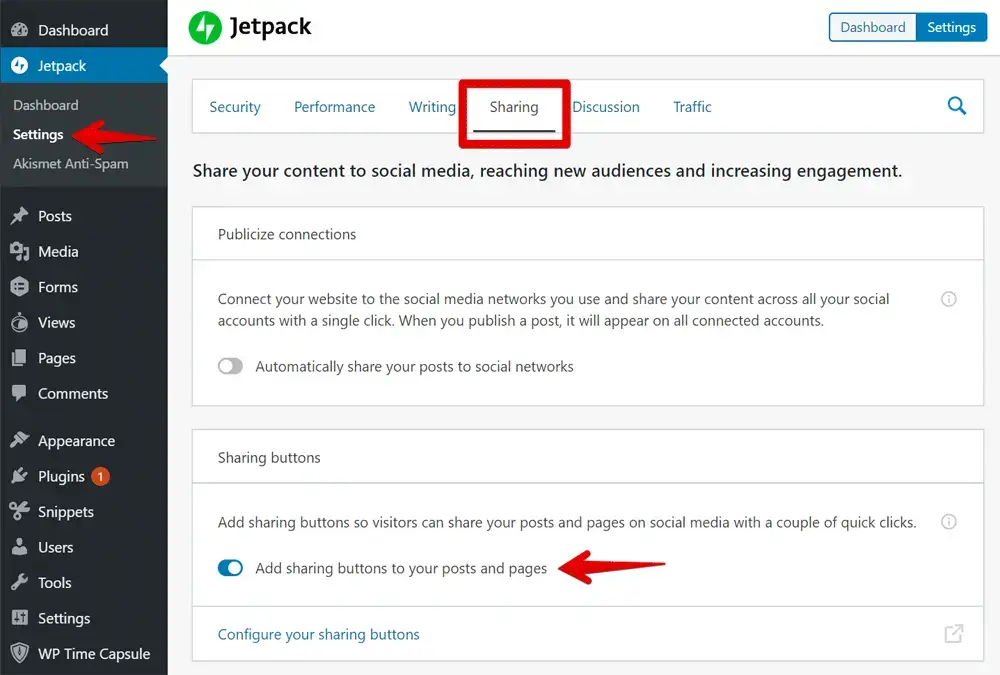Click the Snippets scissors icon
Screen dimensions: 1000x675
pyautogui.click(x=20, y=511)
